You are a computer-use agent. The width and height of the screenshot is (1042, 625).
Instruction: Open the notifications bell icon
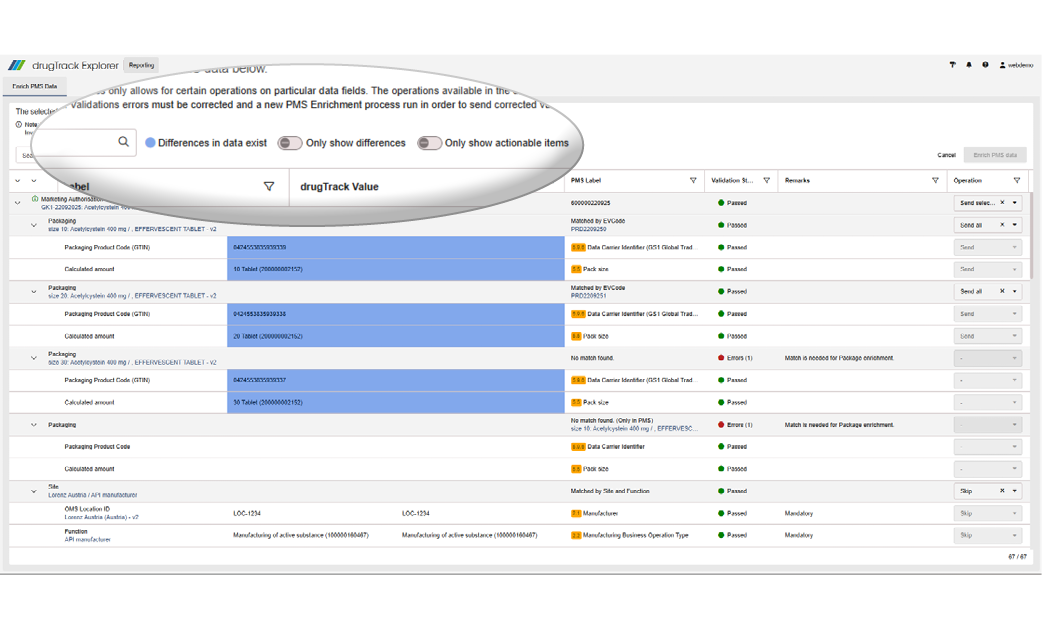tap(969, 65)
